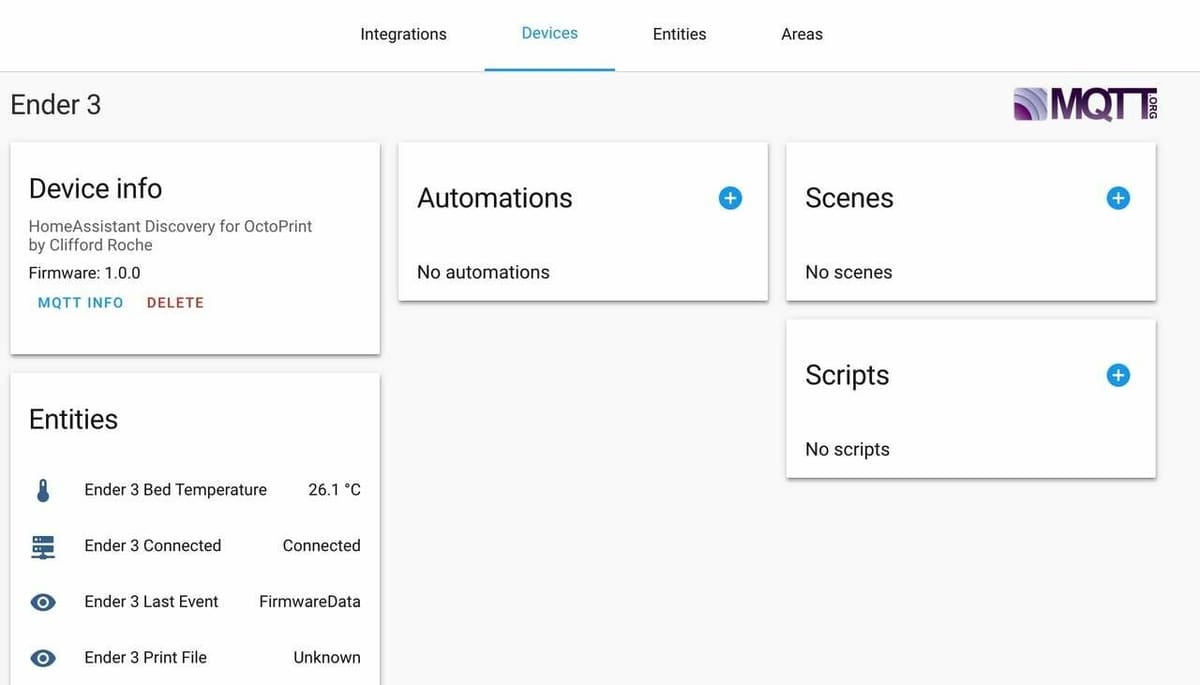Add a new script with plus icon
Image resolution: width=1200 pixels, height=685 pixels.
1118,375
